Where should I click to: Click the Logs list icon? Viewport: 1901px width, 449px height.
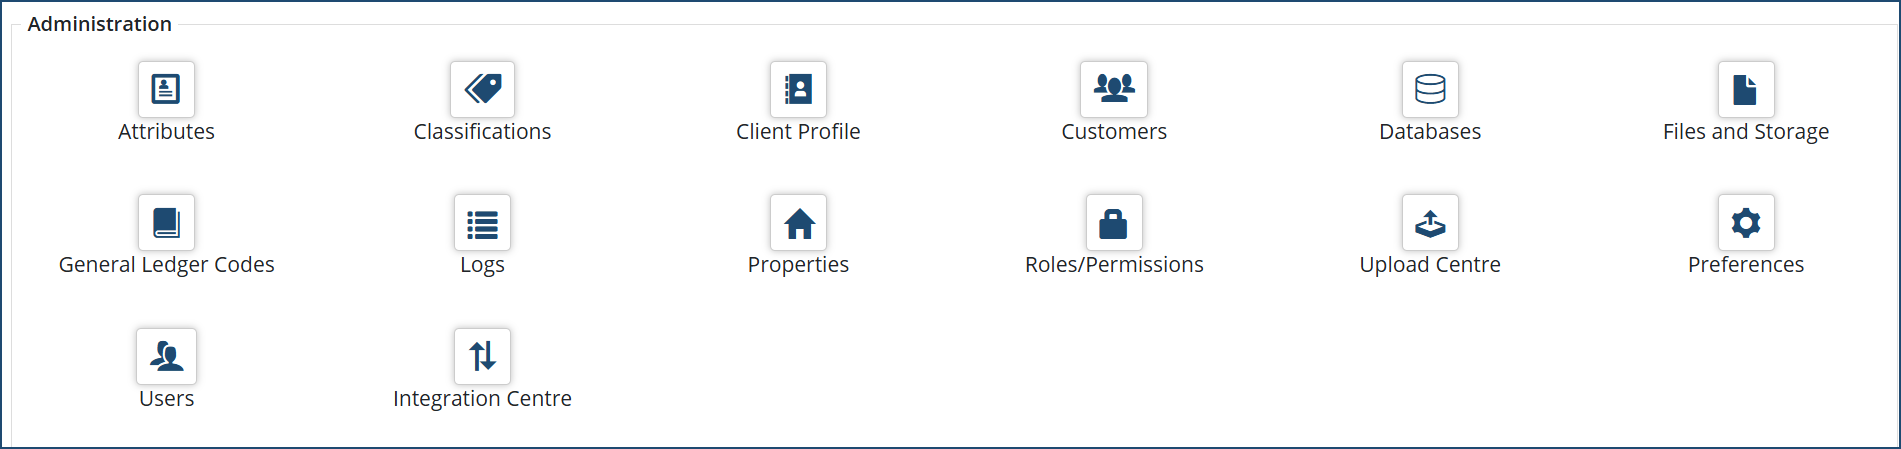[482, 222]
